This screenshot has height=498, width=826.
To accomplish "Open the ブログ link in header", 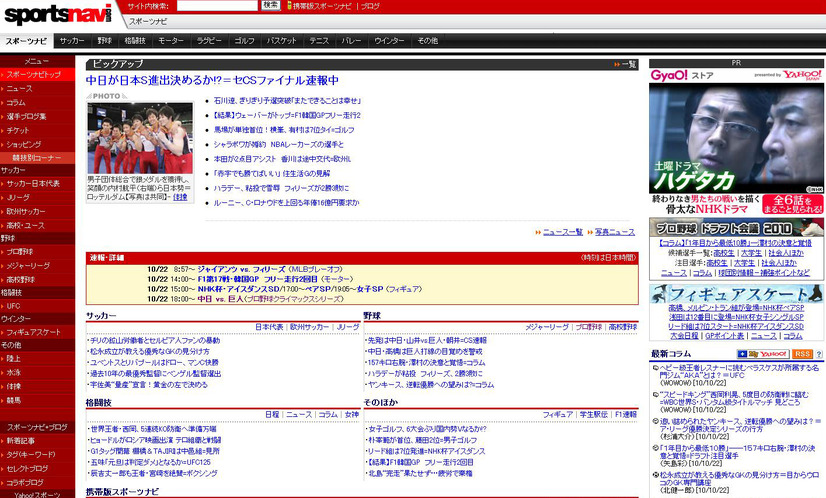I will 370,6.
